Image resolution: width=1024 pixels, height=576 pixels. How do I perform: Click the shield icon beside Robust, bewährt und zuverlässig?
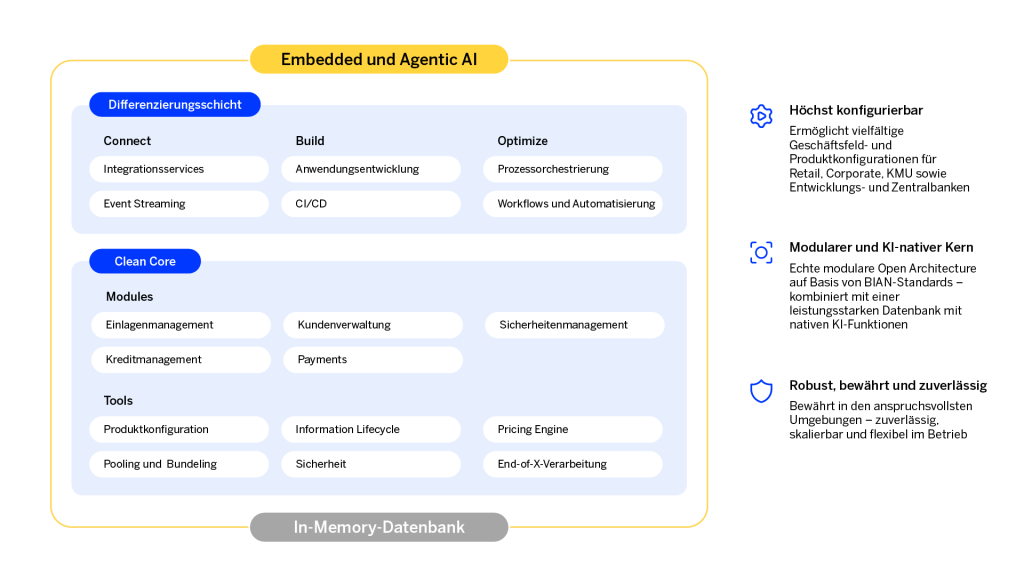coord(761,391)
